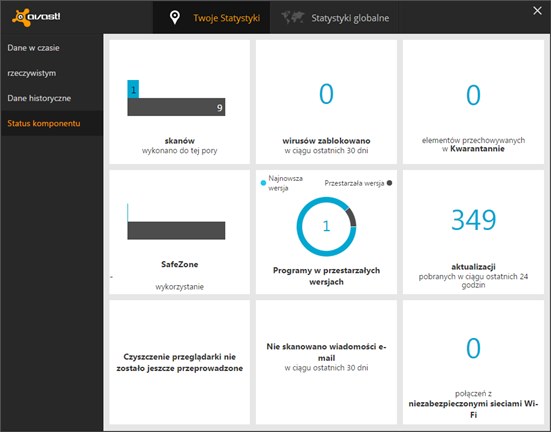Click the outdated programs donut chart

point(326,226)
